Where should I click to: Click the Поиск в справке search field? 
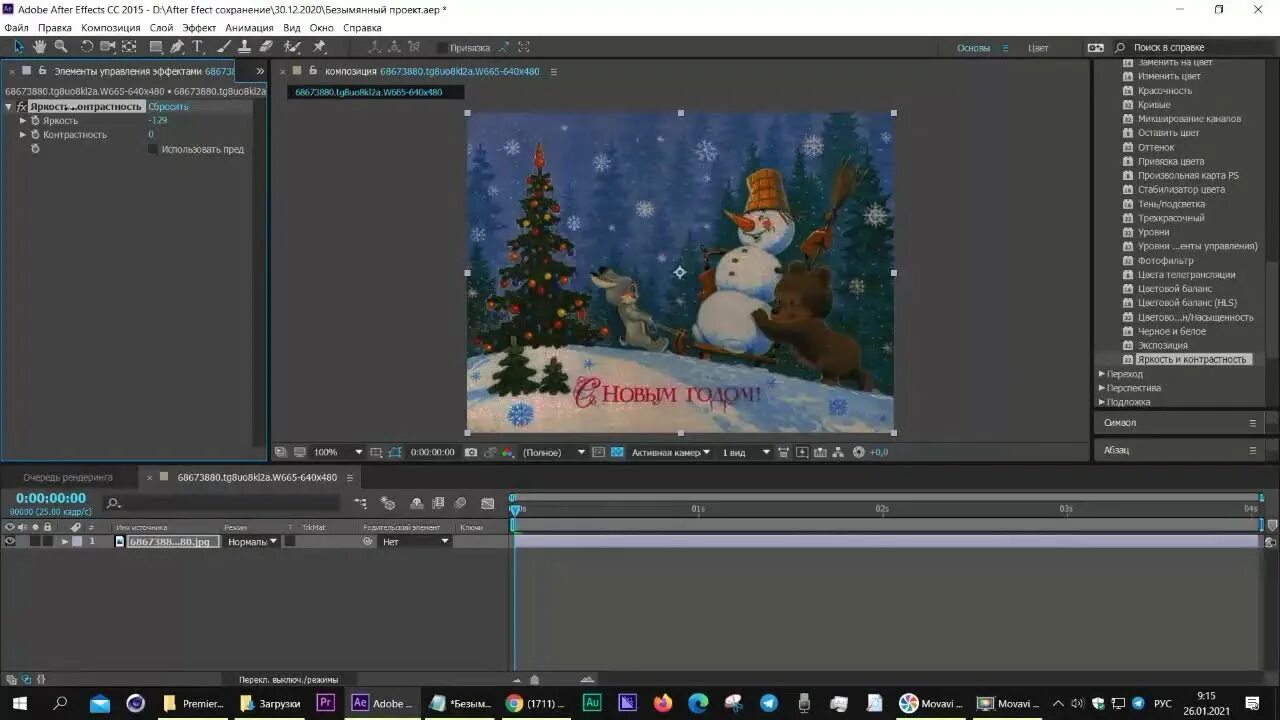point(1192,47)
